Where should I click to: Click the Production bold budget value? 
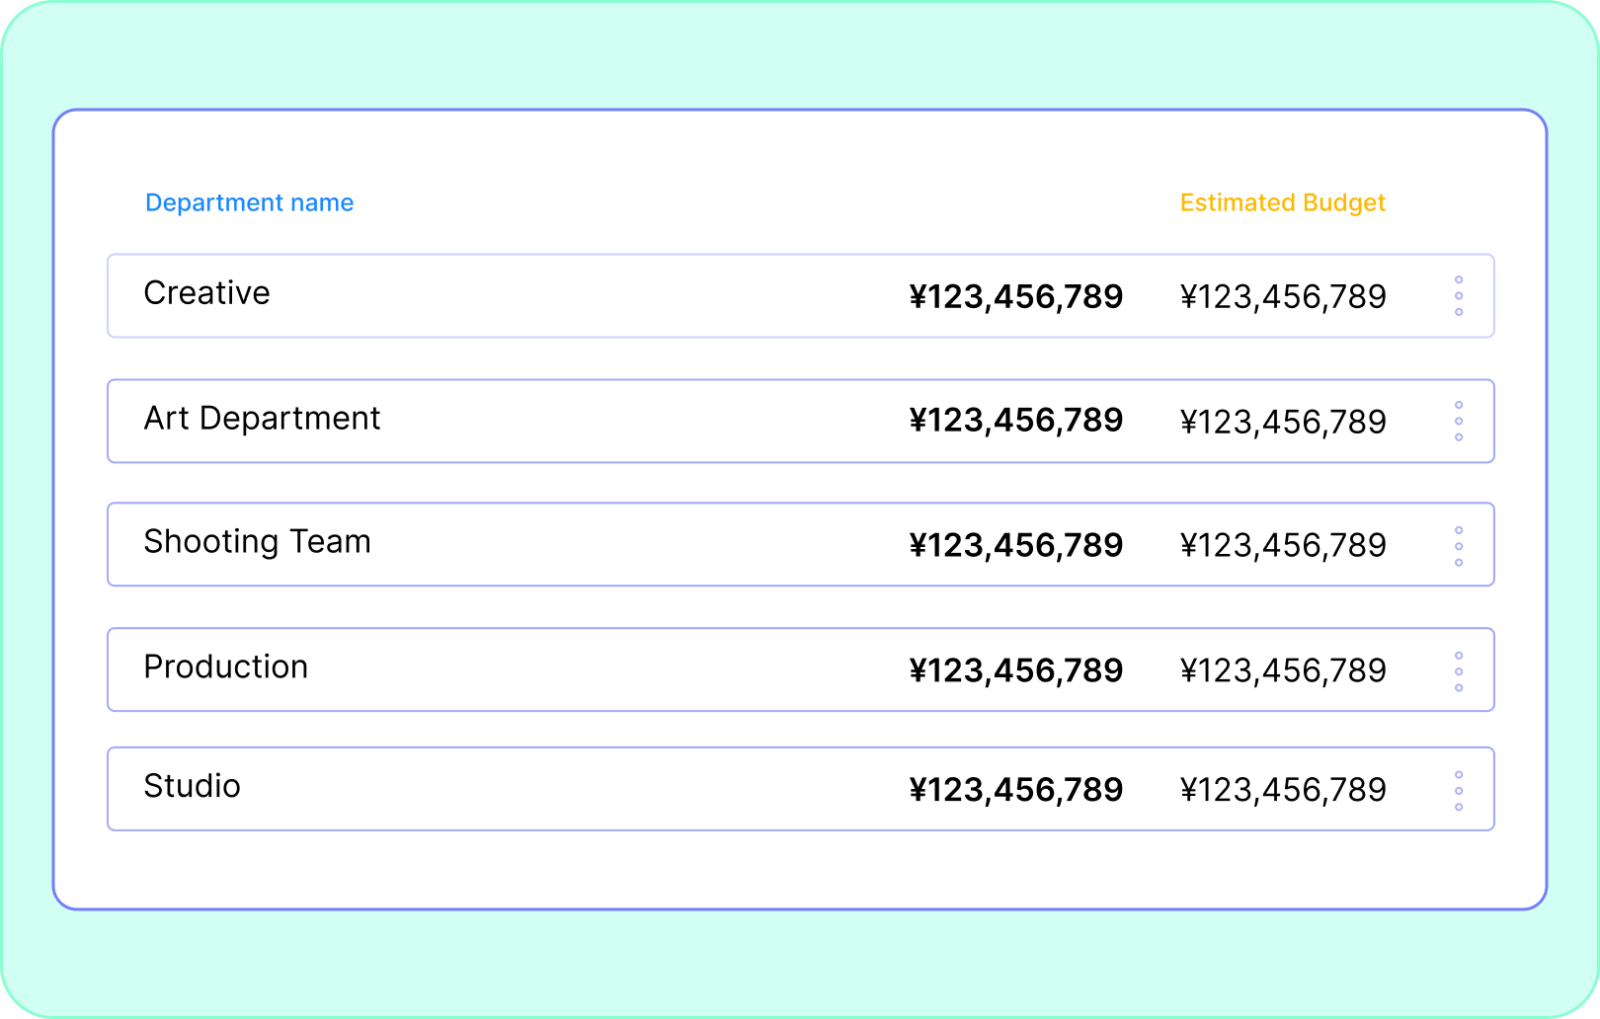pyautogui.click(x=1015, y=671)
